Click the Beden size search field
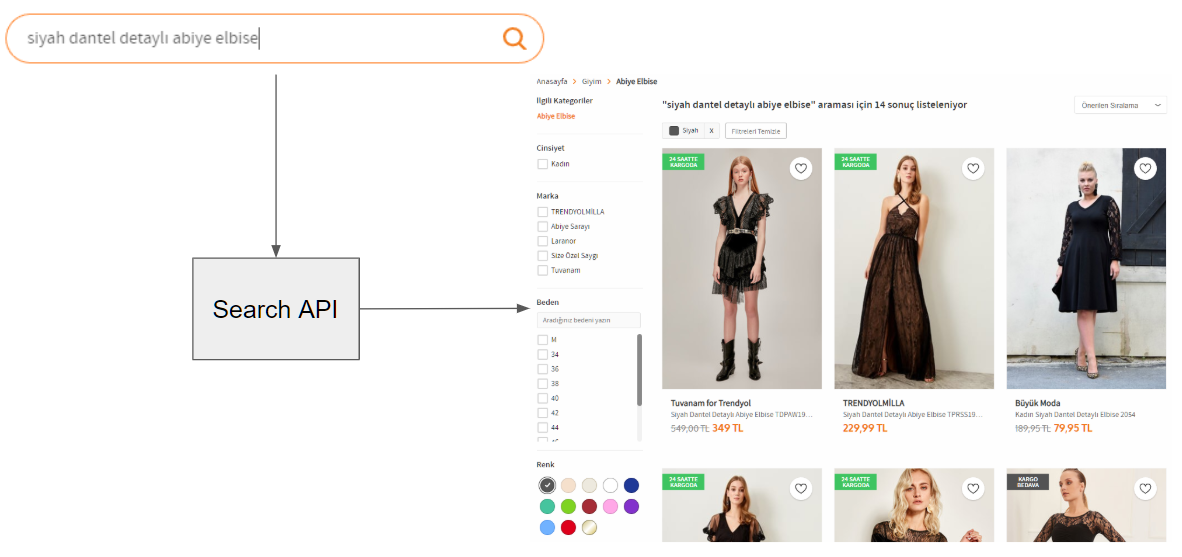Screen dimensions: 1182x557 tap(589, 320)
